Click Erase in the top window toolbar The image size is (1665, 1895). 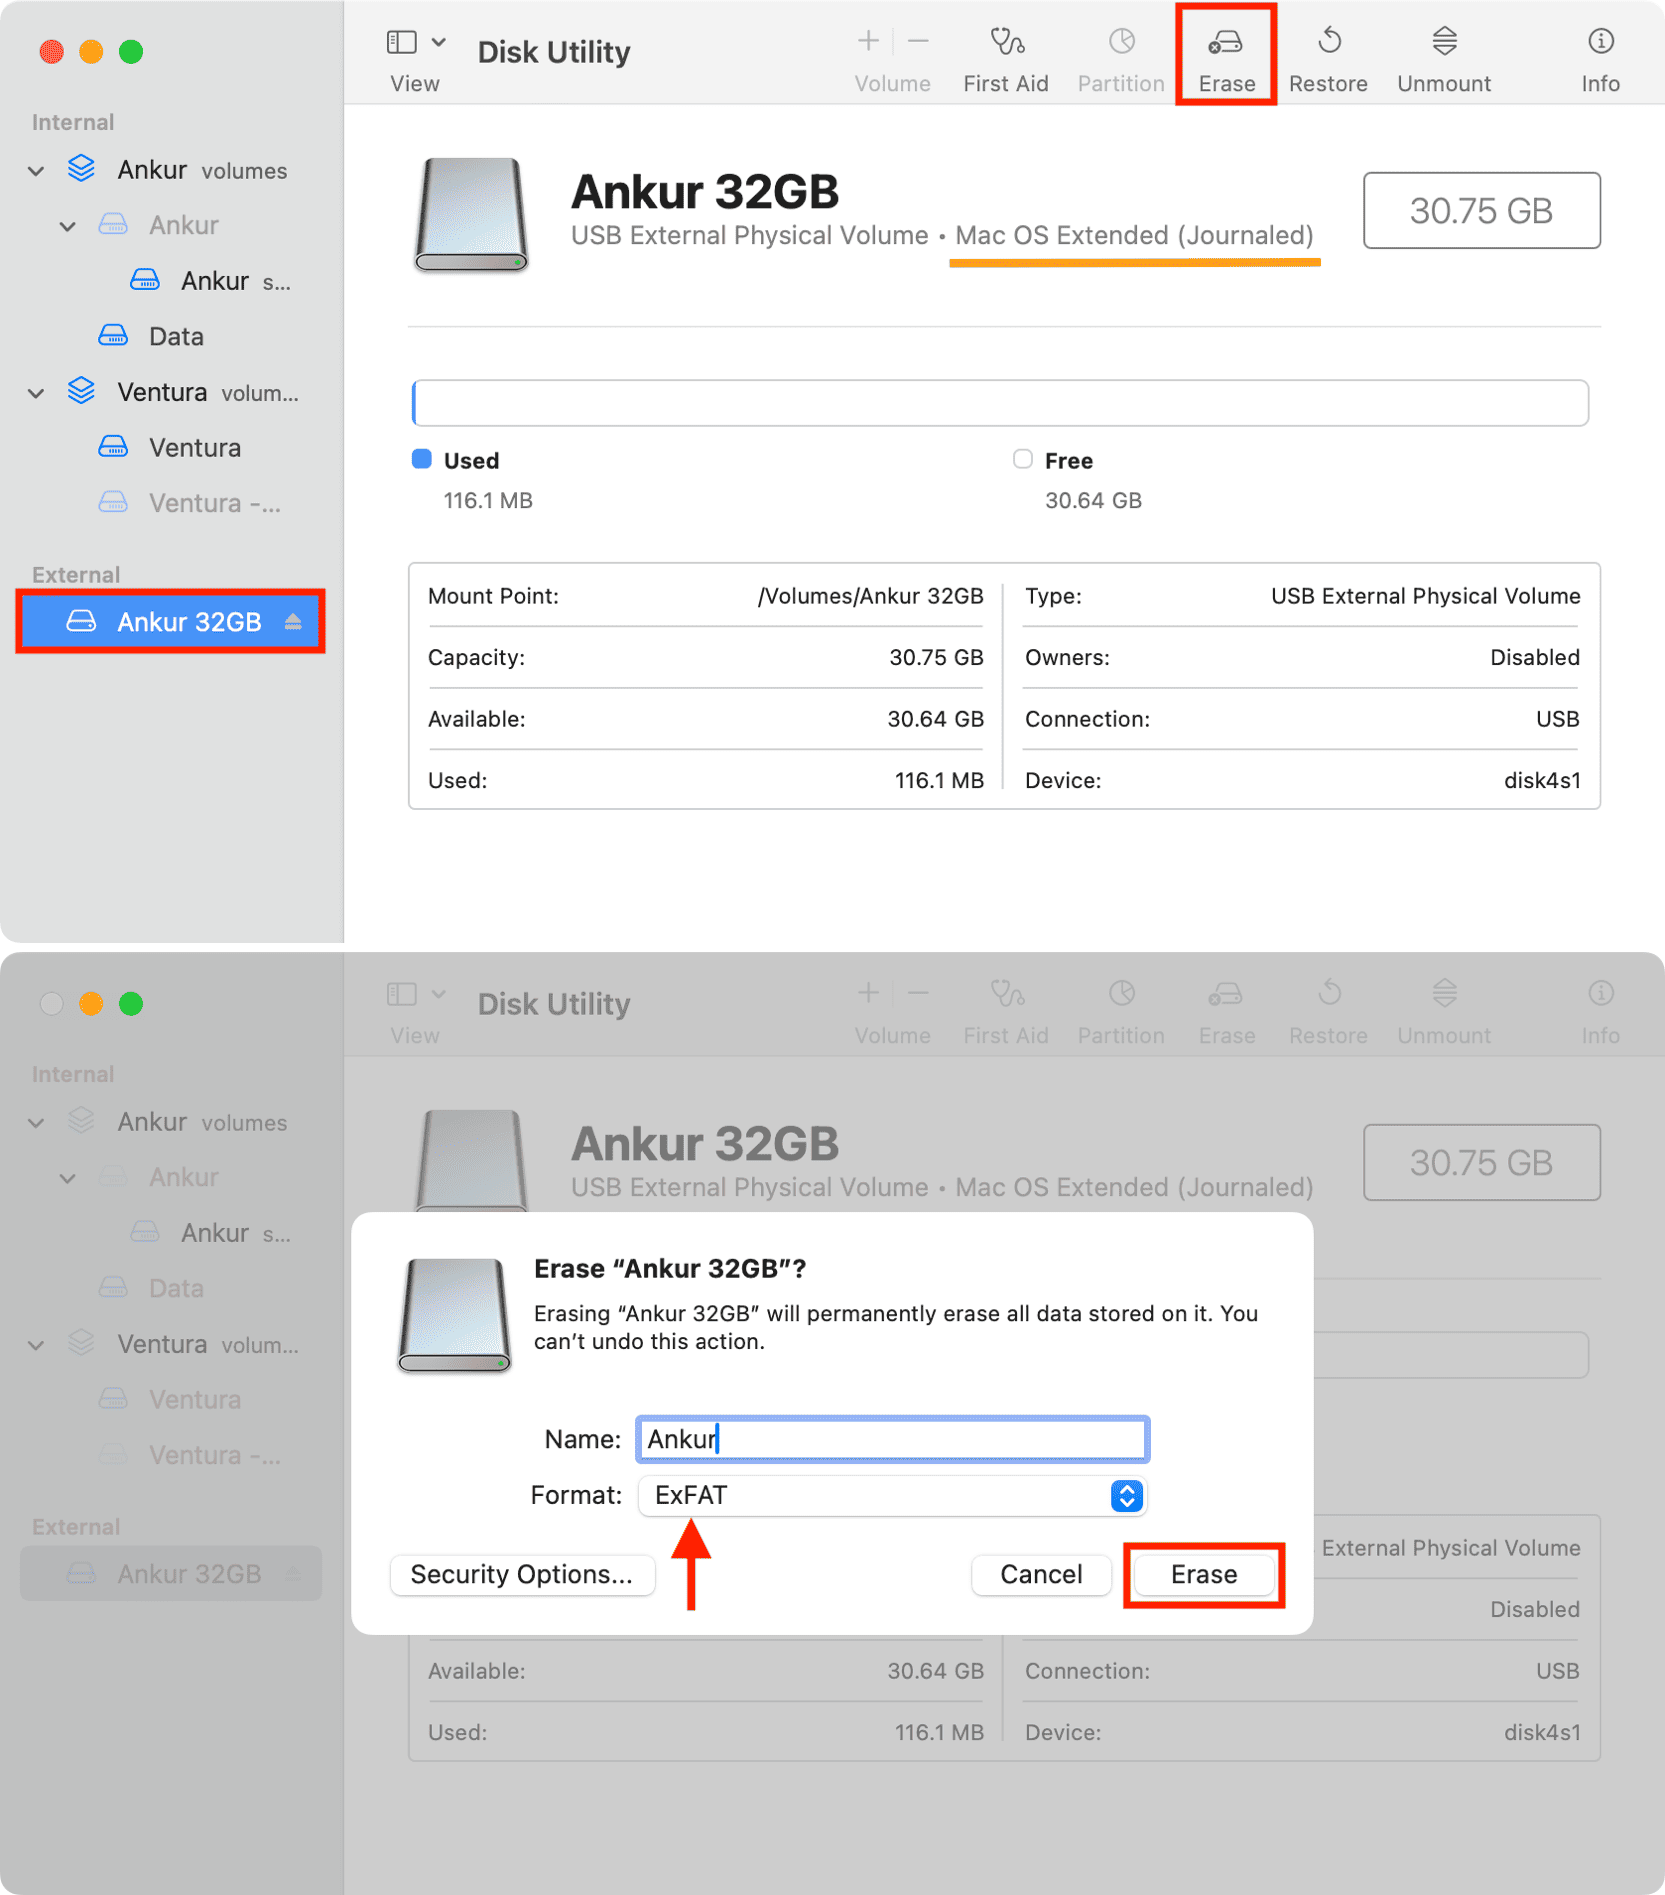(1226, 58)
